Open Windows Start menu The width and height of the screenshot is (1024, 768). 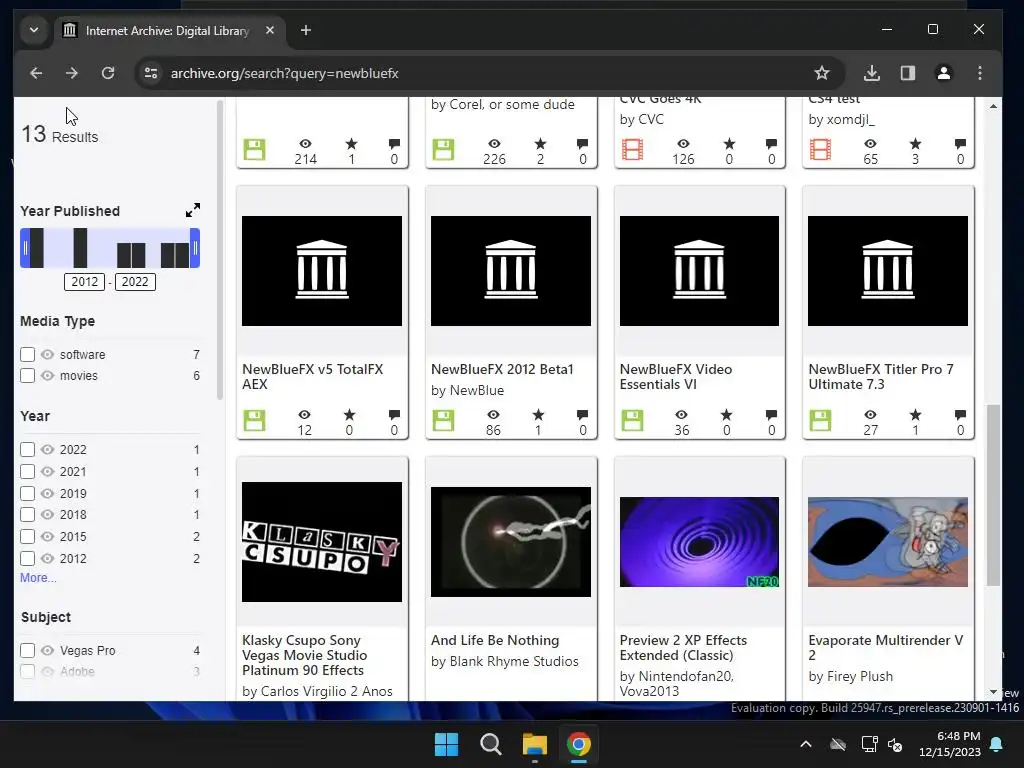pyautogui.click(x=447, y=744)
